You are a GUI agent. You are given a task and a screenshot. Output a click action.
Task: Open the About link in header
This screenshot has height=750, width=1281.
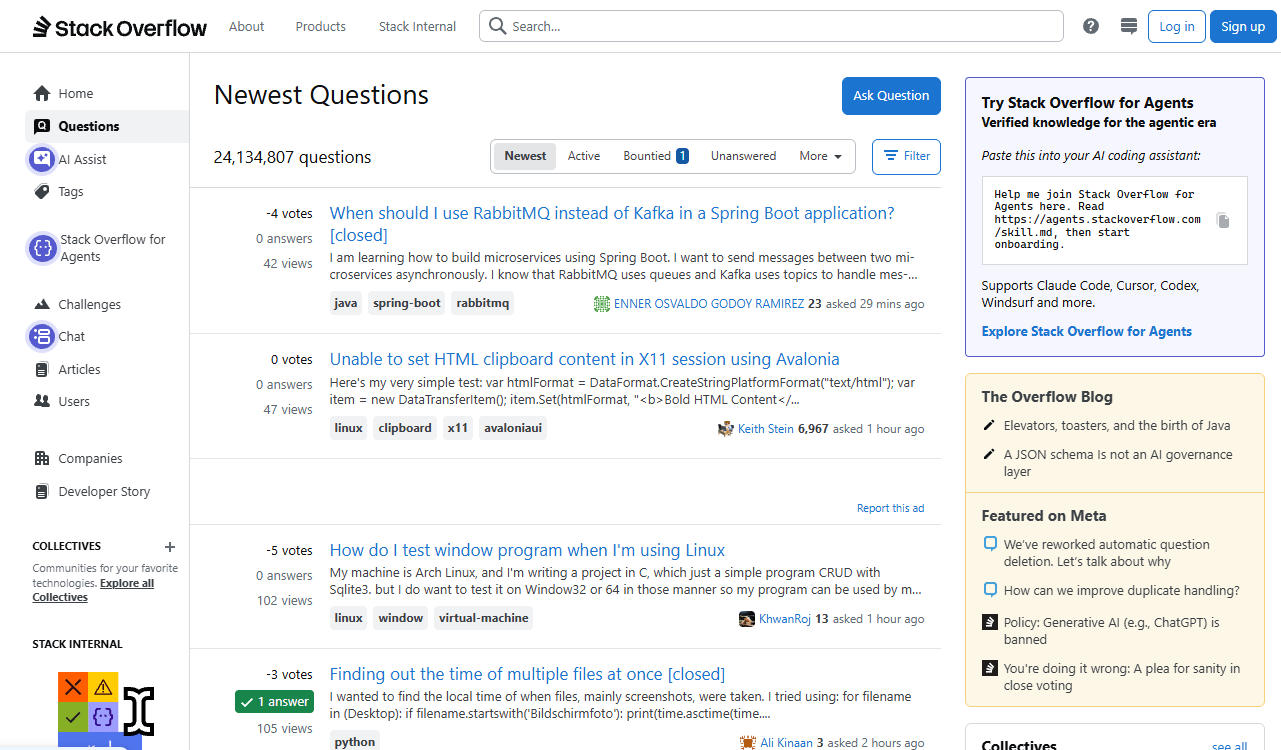(x=247, y=27)
